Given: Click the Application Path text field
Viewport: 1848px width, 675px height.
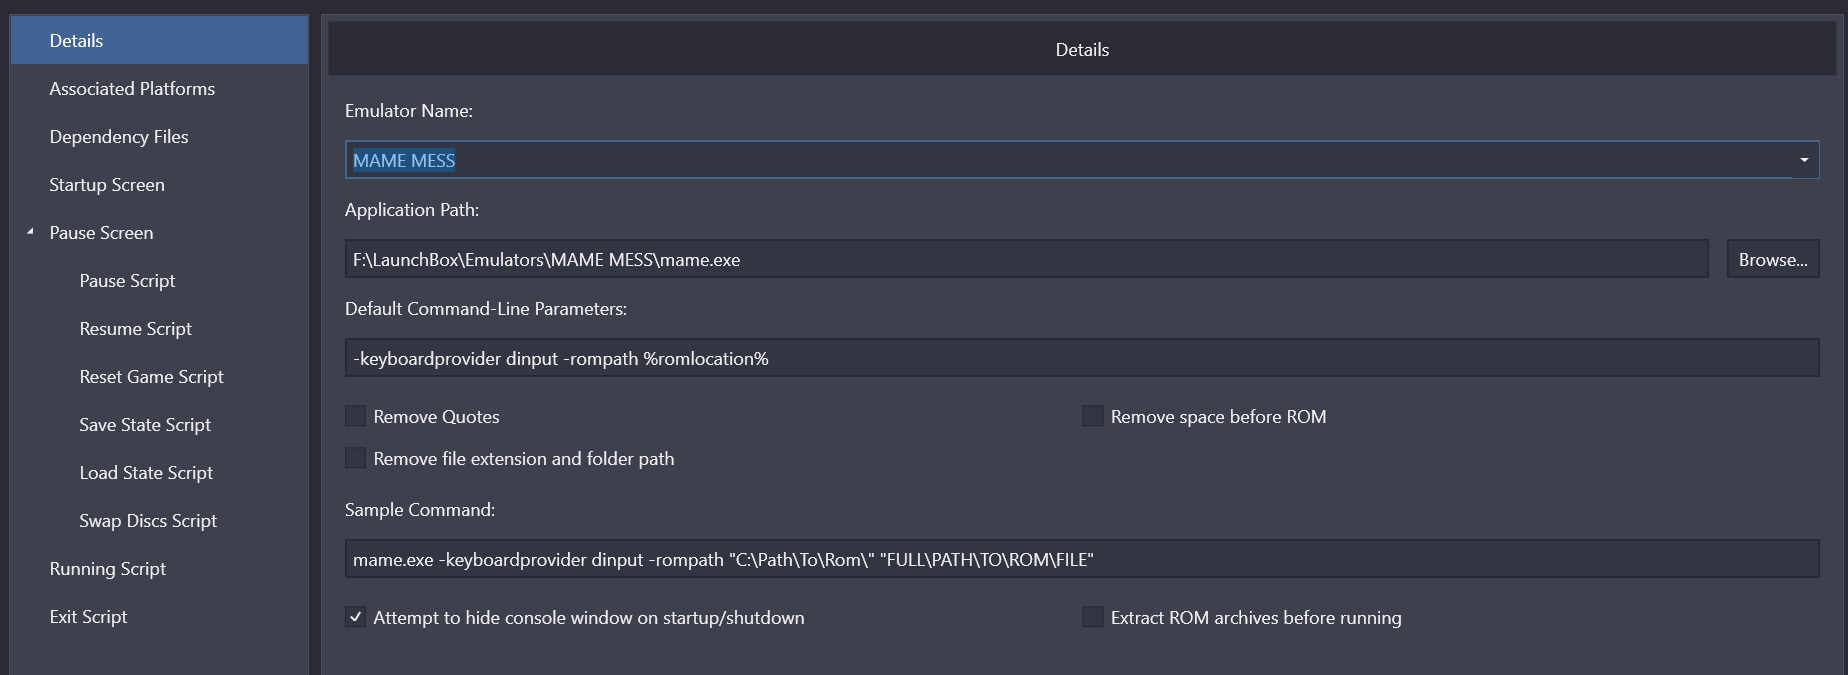Looking at the screenshot, I should point(1027,259).
